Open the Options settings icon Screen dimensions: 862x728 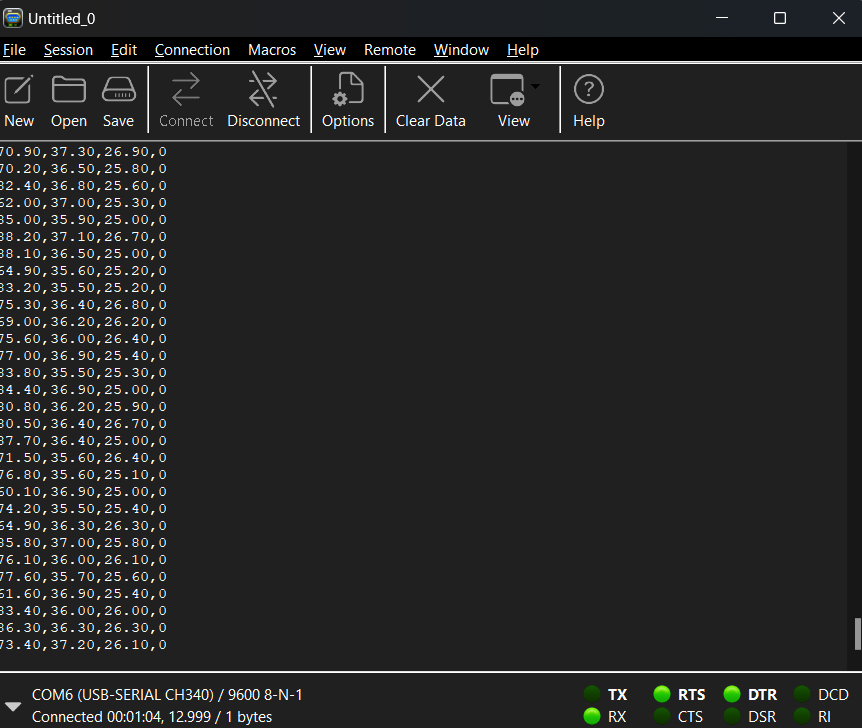pyautogui.click(x=348, y=90)
